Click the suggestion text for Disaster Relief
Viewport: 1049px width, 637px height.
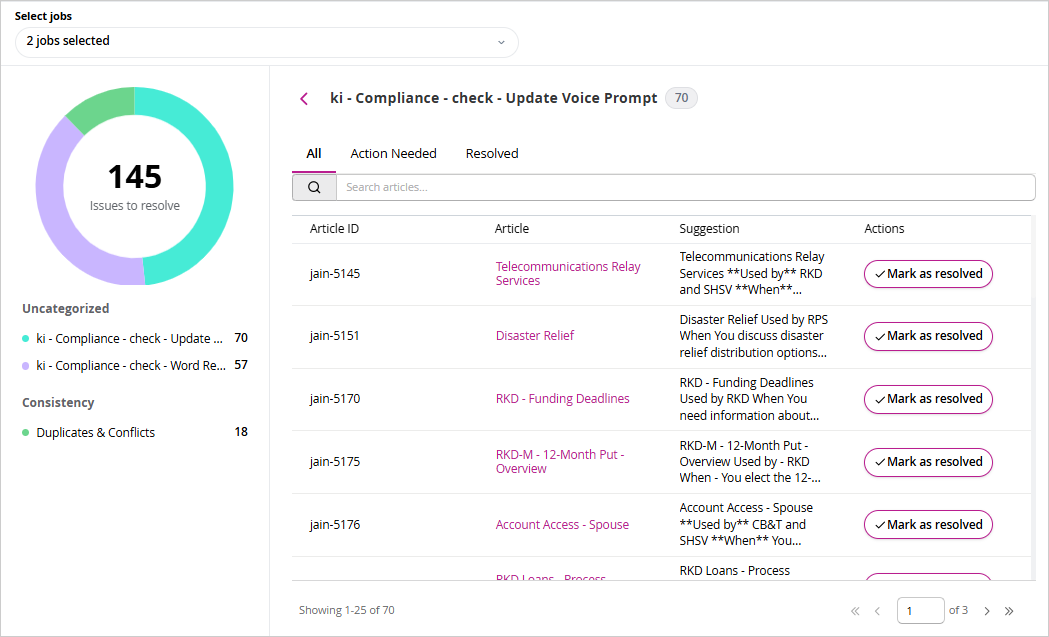754,336
